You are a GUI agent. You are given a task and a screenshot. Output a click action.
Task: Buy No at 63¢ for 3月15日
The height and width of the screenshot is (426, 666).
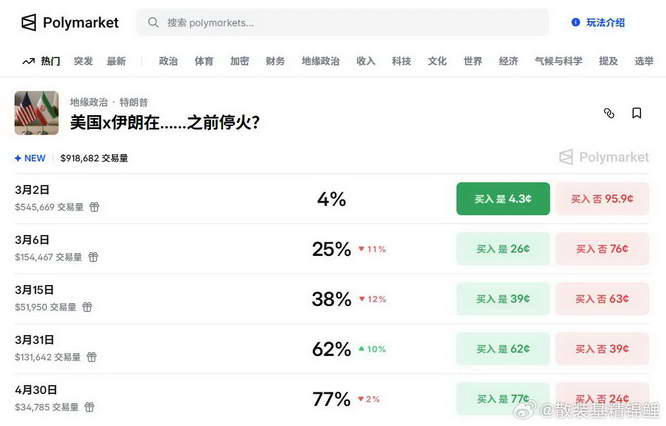coord(602,299)
